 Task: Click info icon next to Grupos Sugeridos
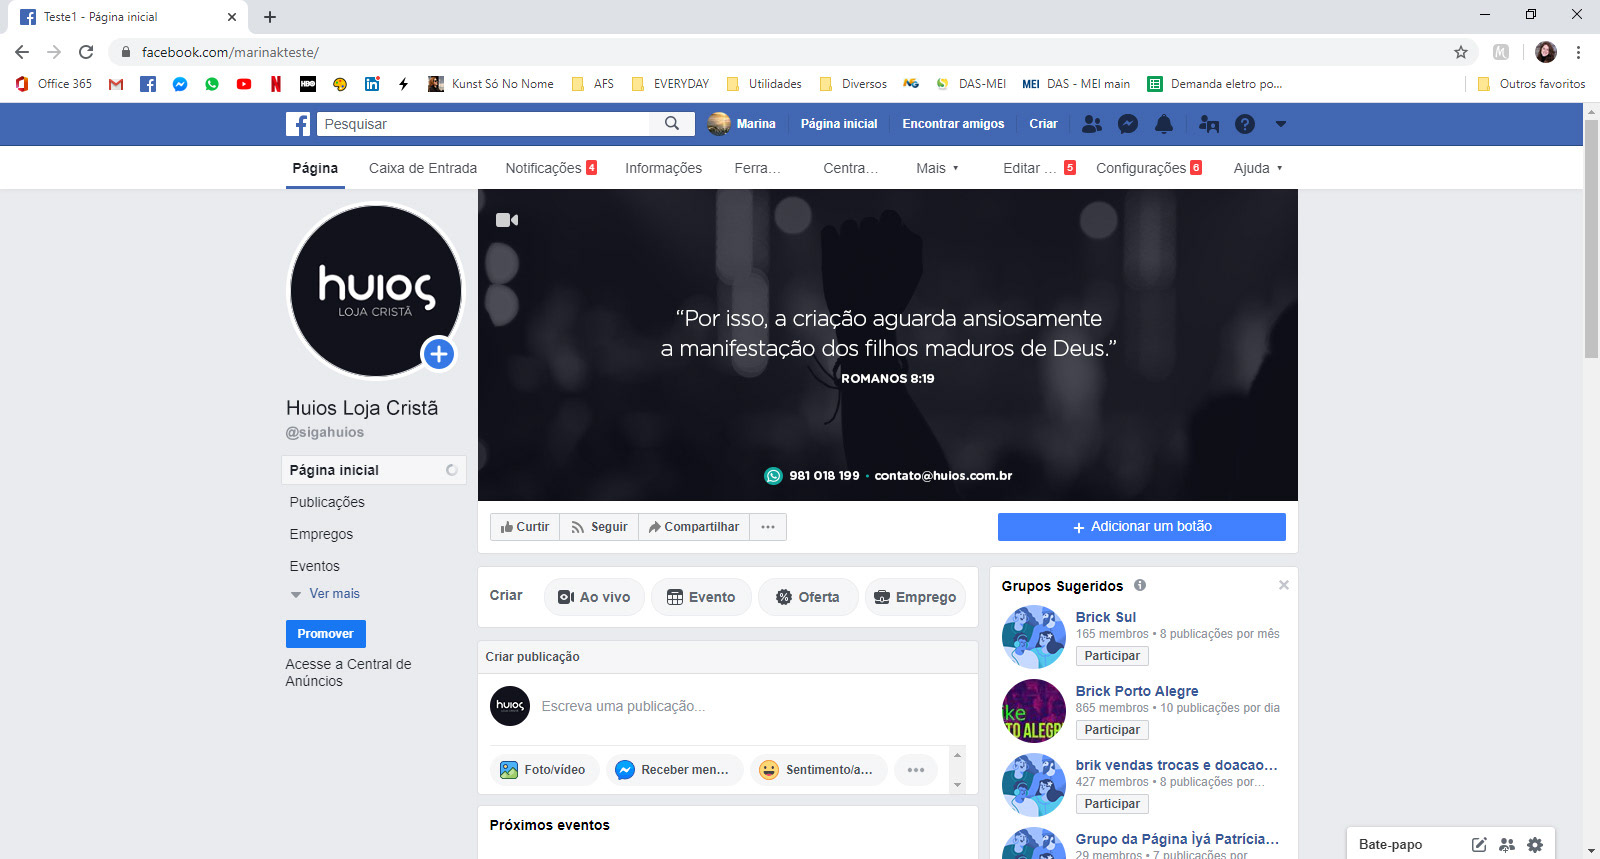(1140, 585)
